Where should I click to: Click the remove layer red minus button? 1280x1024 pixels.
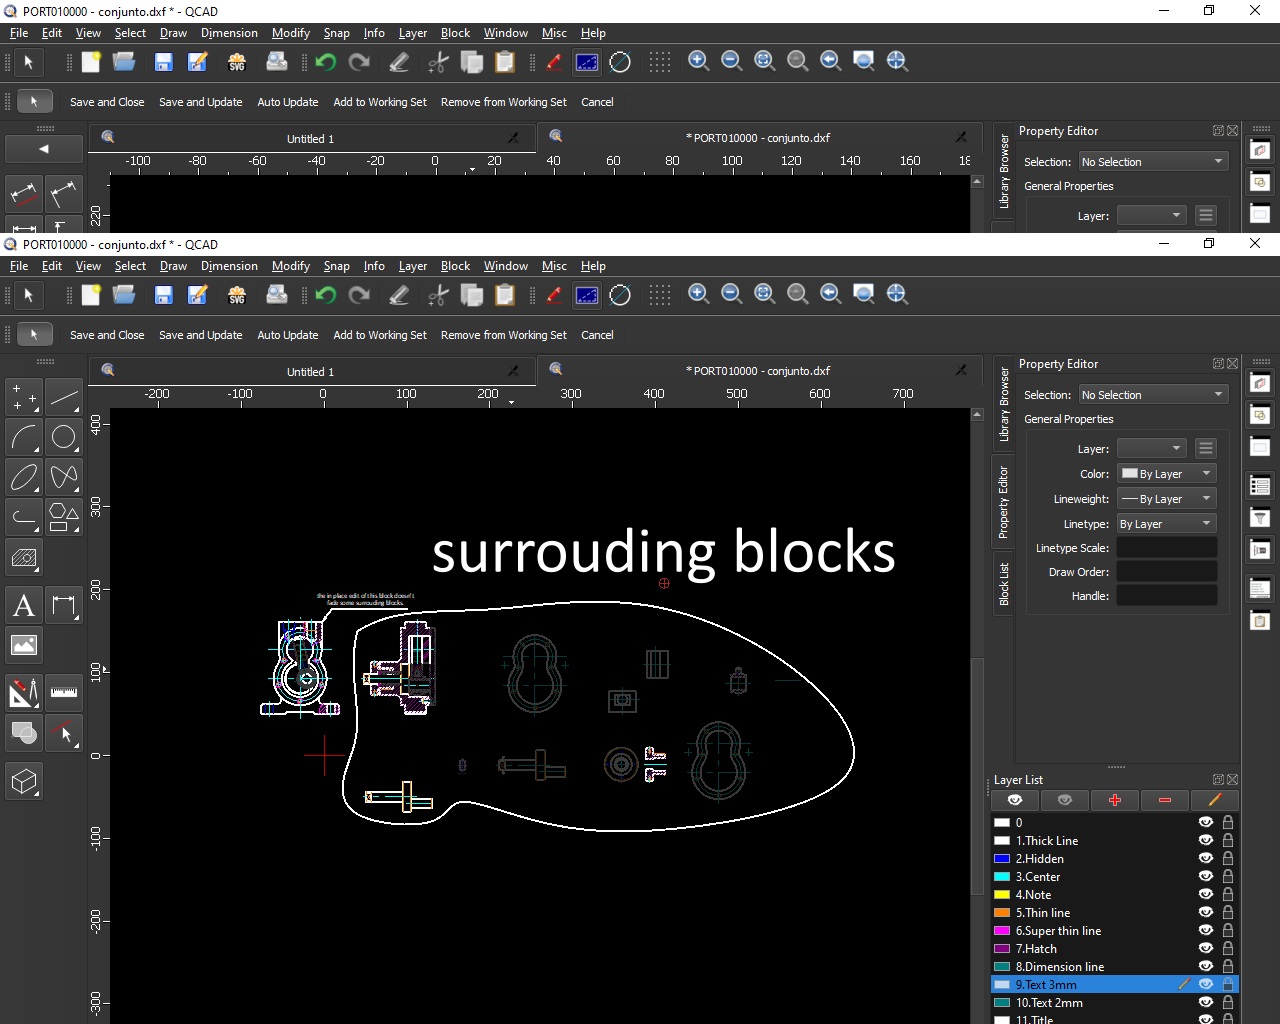[x=1165, y=800]
